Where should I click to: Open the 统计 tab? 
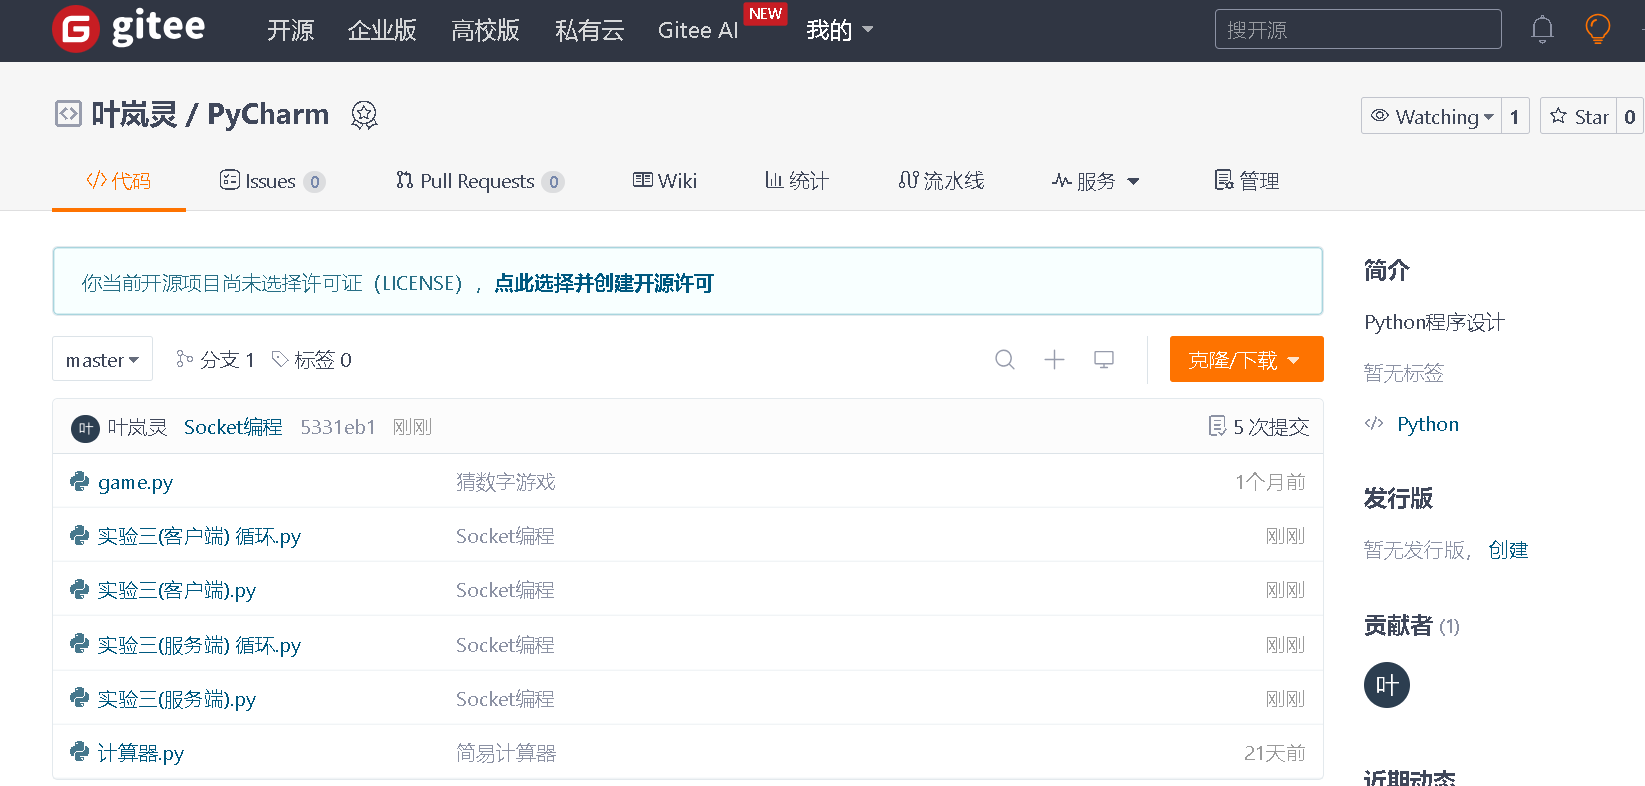797,181
